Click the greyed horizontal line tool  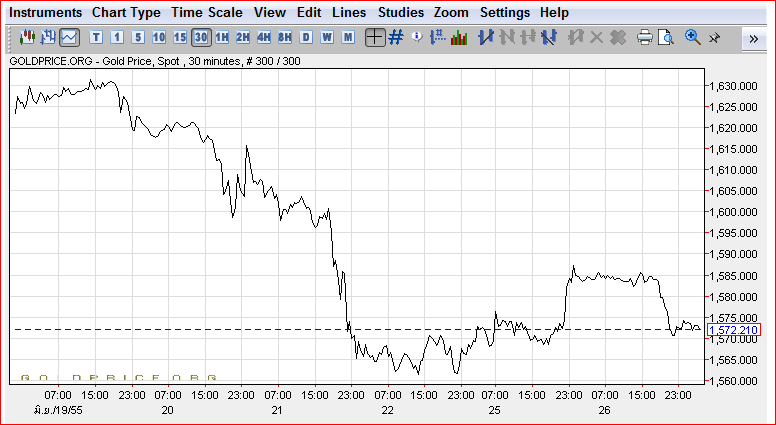(x=528, y=37)
